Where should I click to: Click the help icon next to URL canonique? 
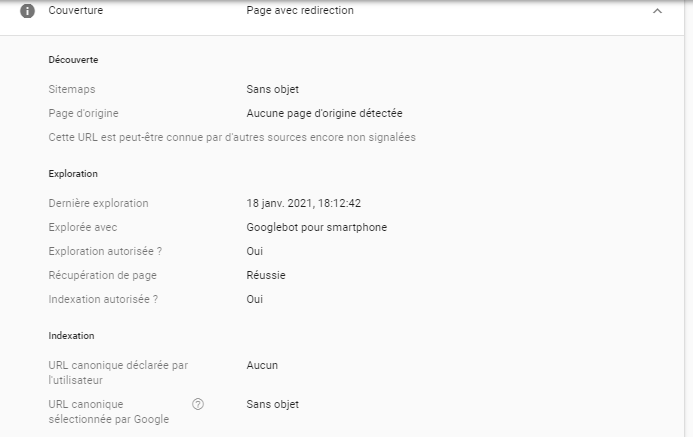(x=198, y=404)
